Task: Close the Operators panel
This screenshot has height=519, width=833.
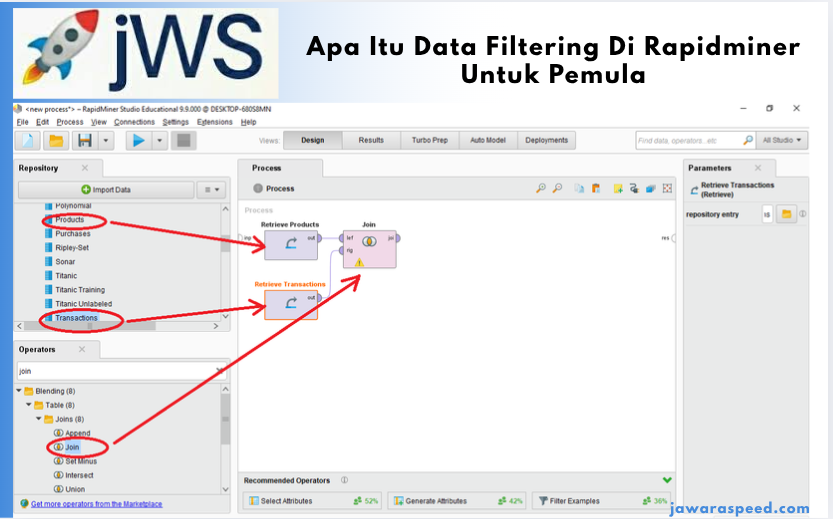Action: coord(82,349)
